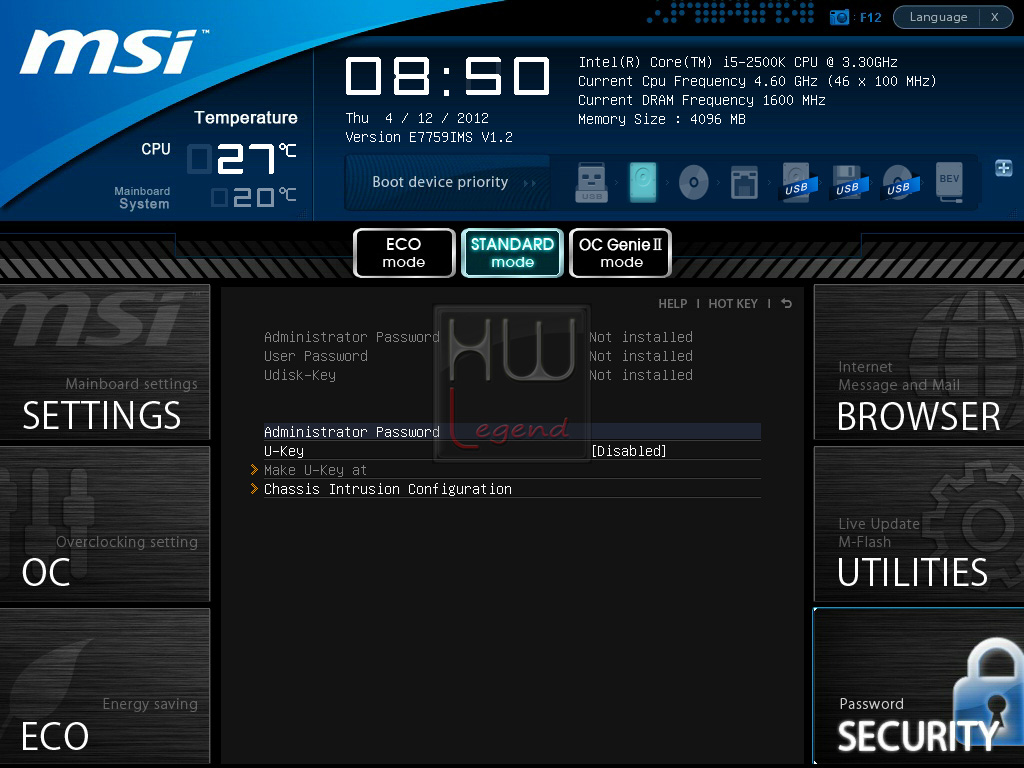Click the Boot device priority label
This screenshot has width=1024, height=768.
440,182
